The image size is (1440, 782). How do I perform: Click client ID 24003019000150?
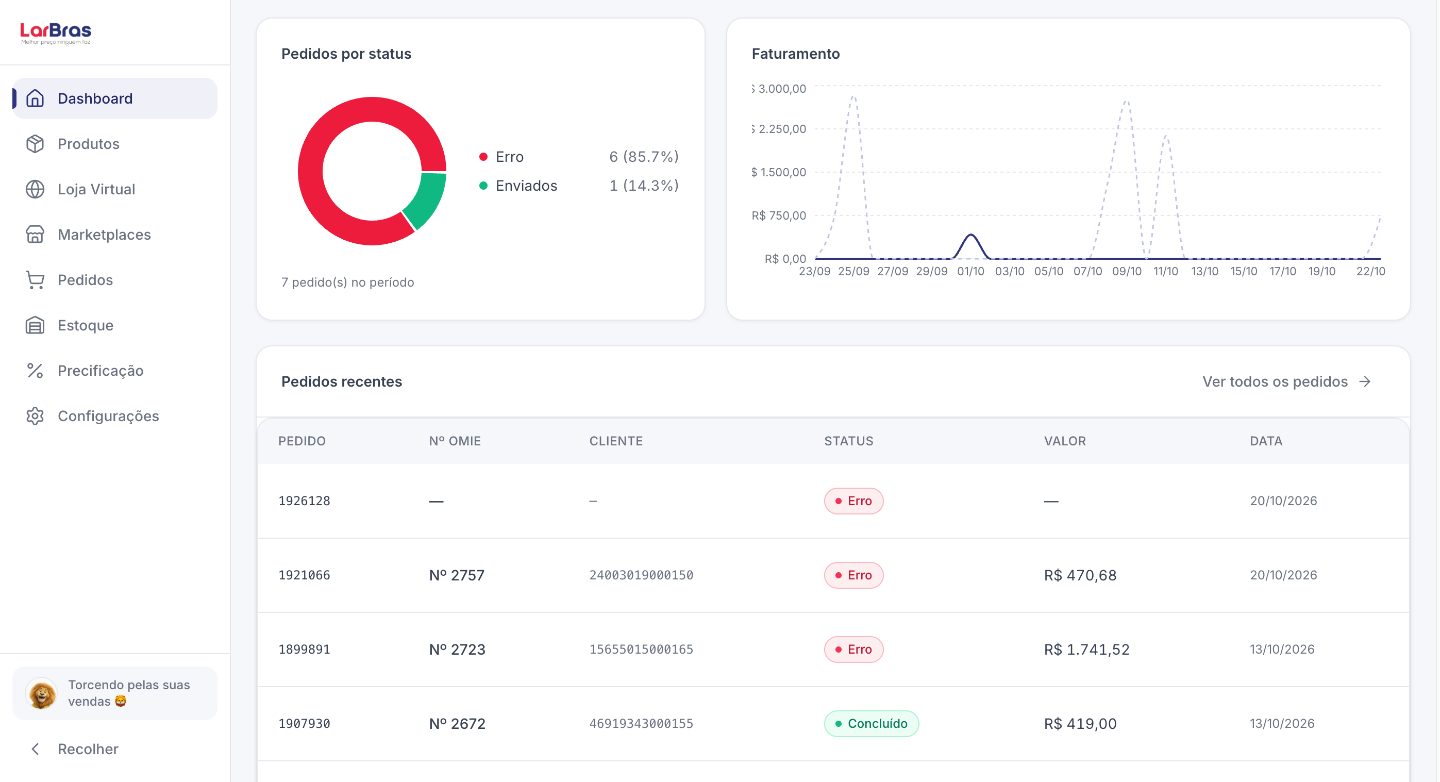641,575
